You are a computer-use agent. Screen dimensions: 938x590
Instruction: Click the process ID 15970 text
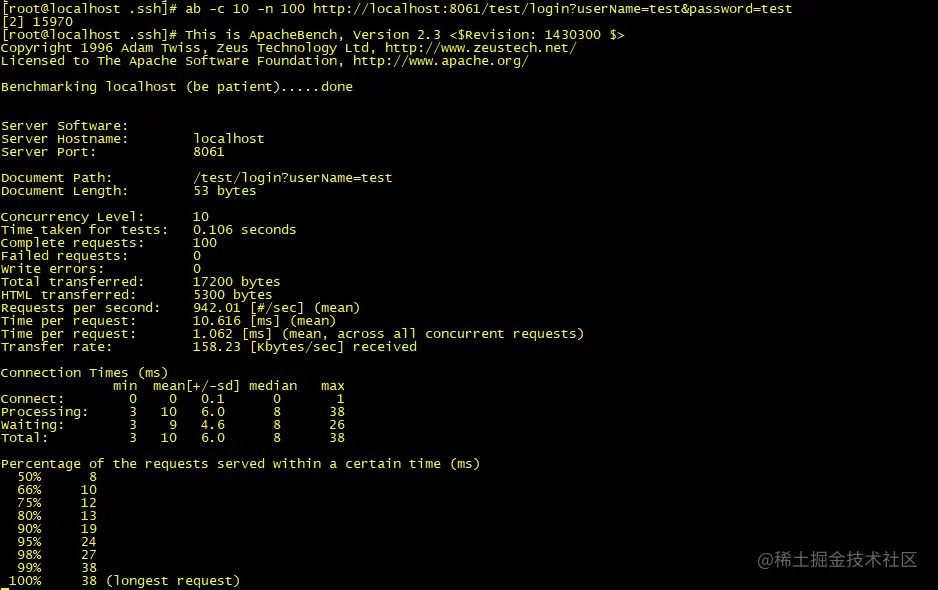[x=53, y=22]
